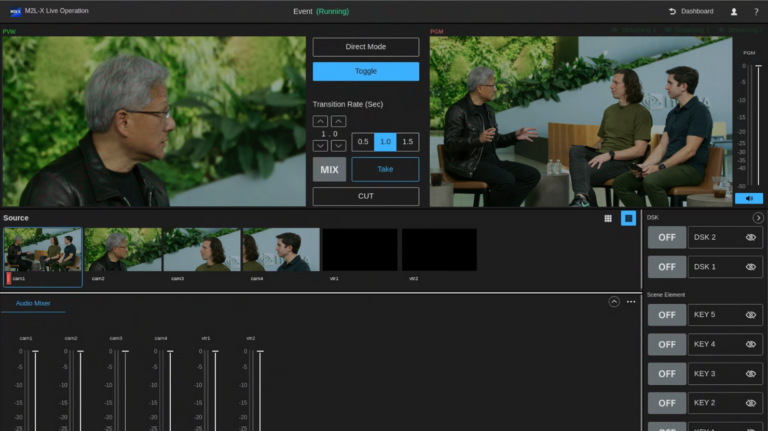Enable KEY 5 using its OFF button

666,315
